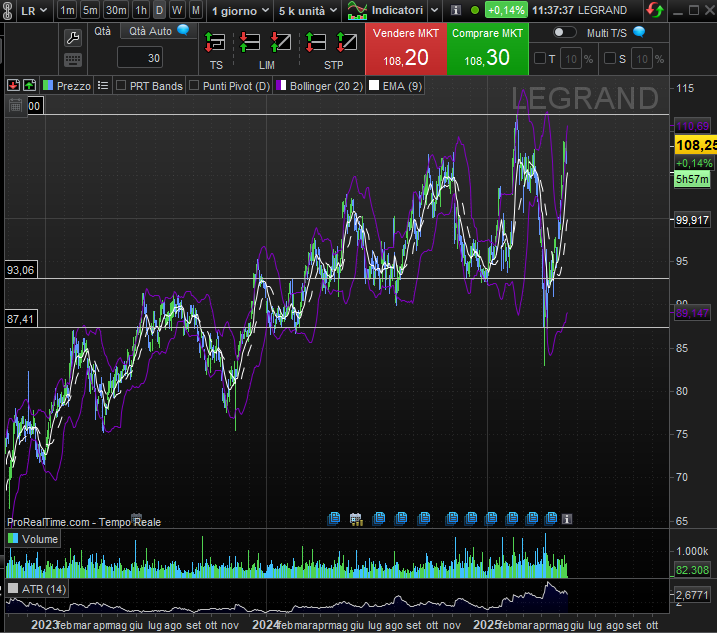Switch to the 30m timeframe
This screenshot has width=717, height=633.
click(116, 10)
